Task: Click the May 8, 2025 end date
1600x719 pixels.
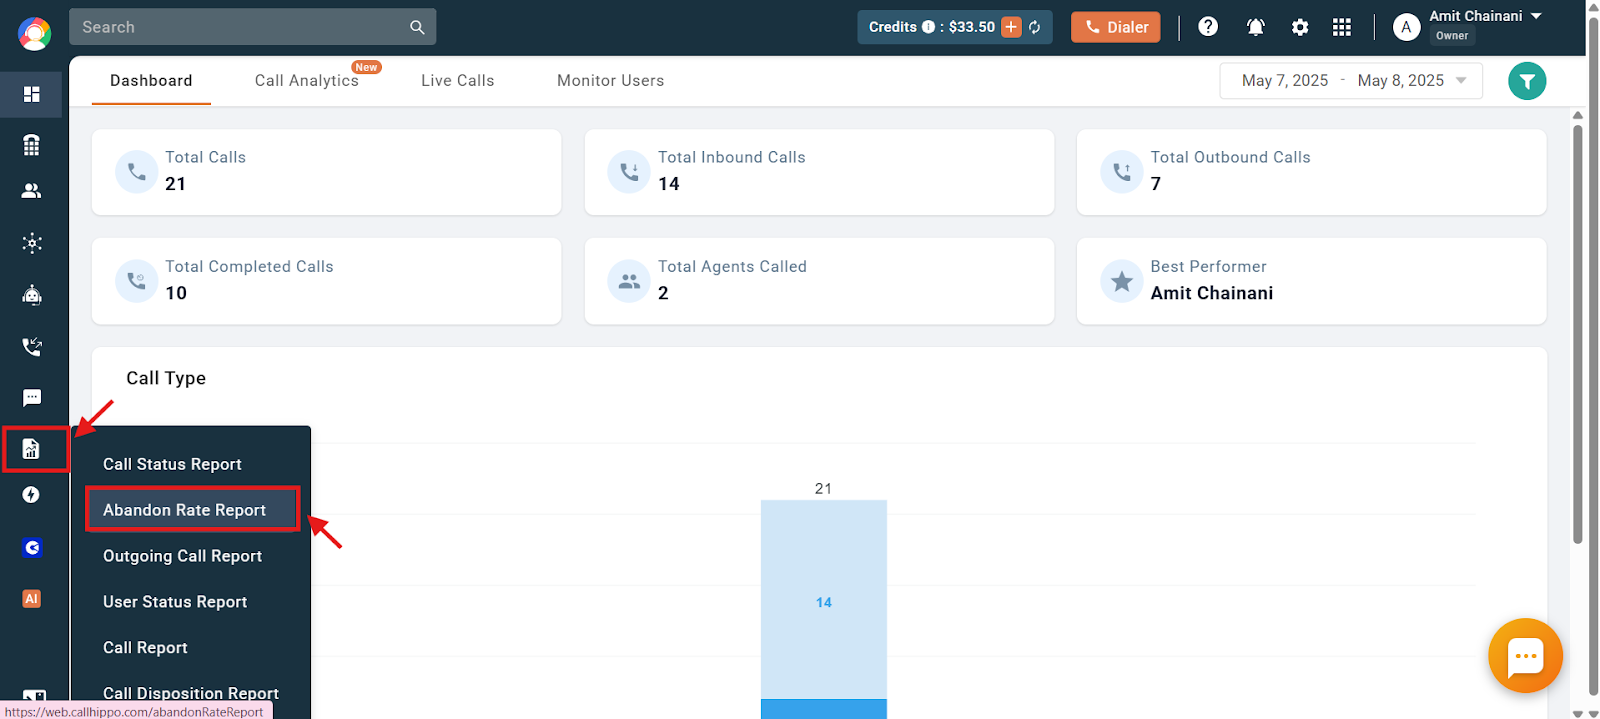Action: pos(1401,81)
